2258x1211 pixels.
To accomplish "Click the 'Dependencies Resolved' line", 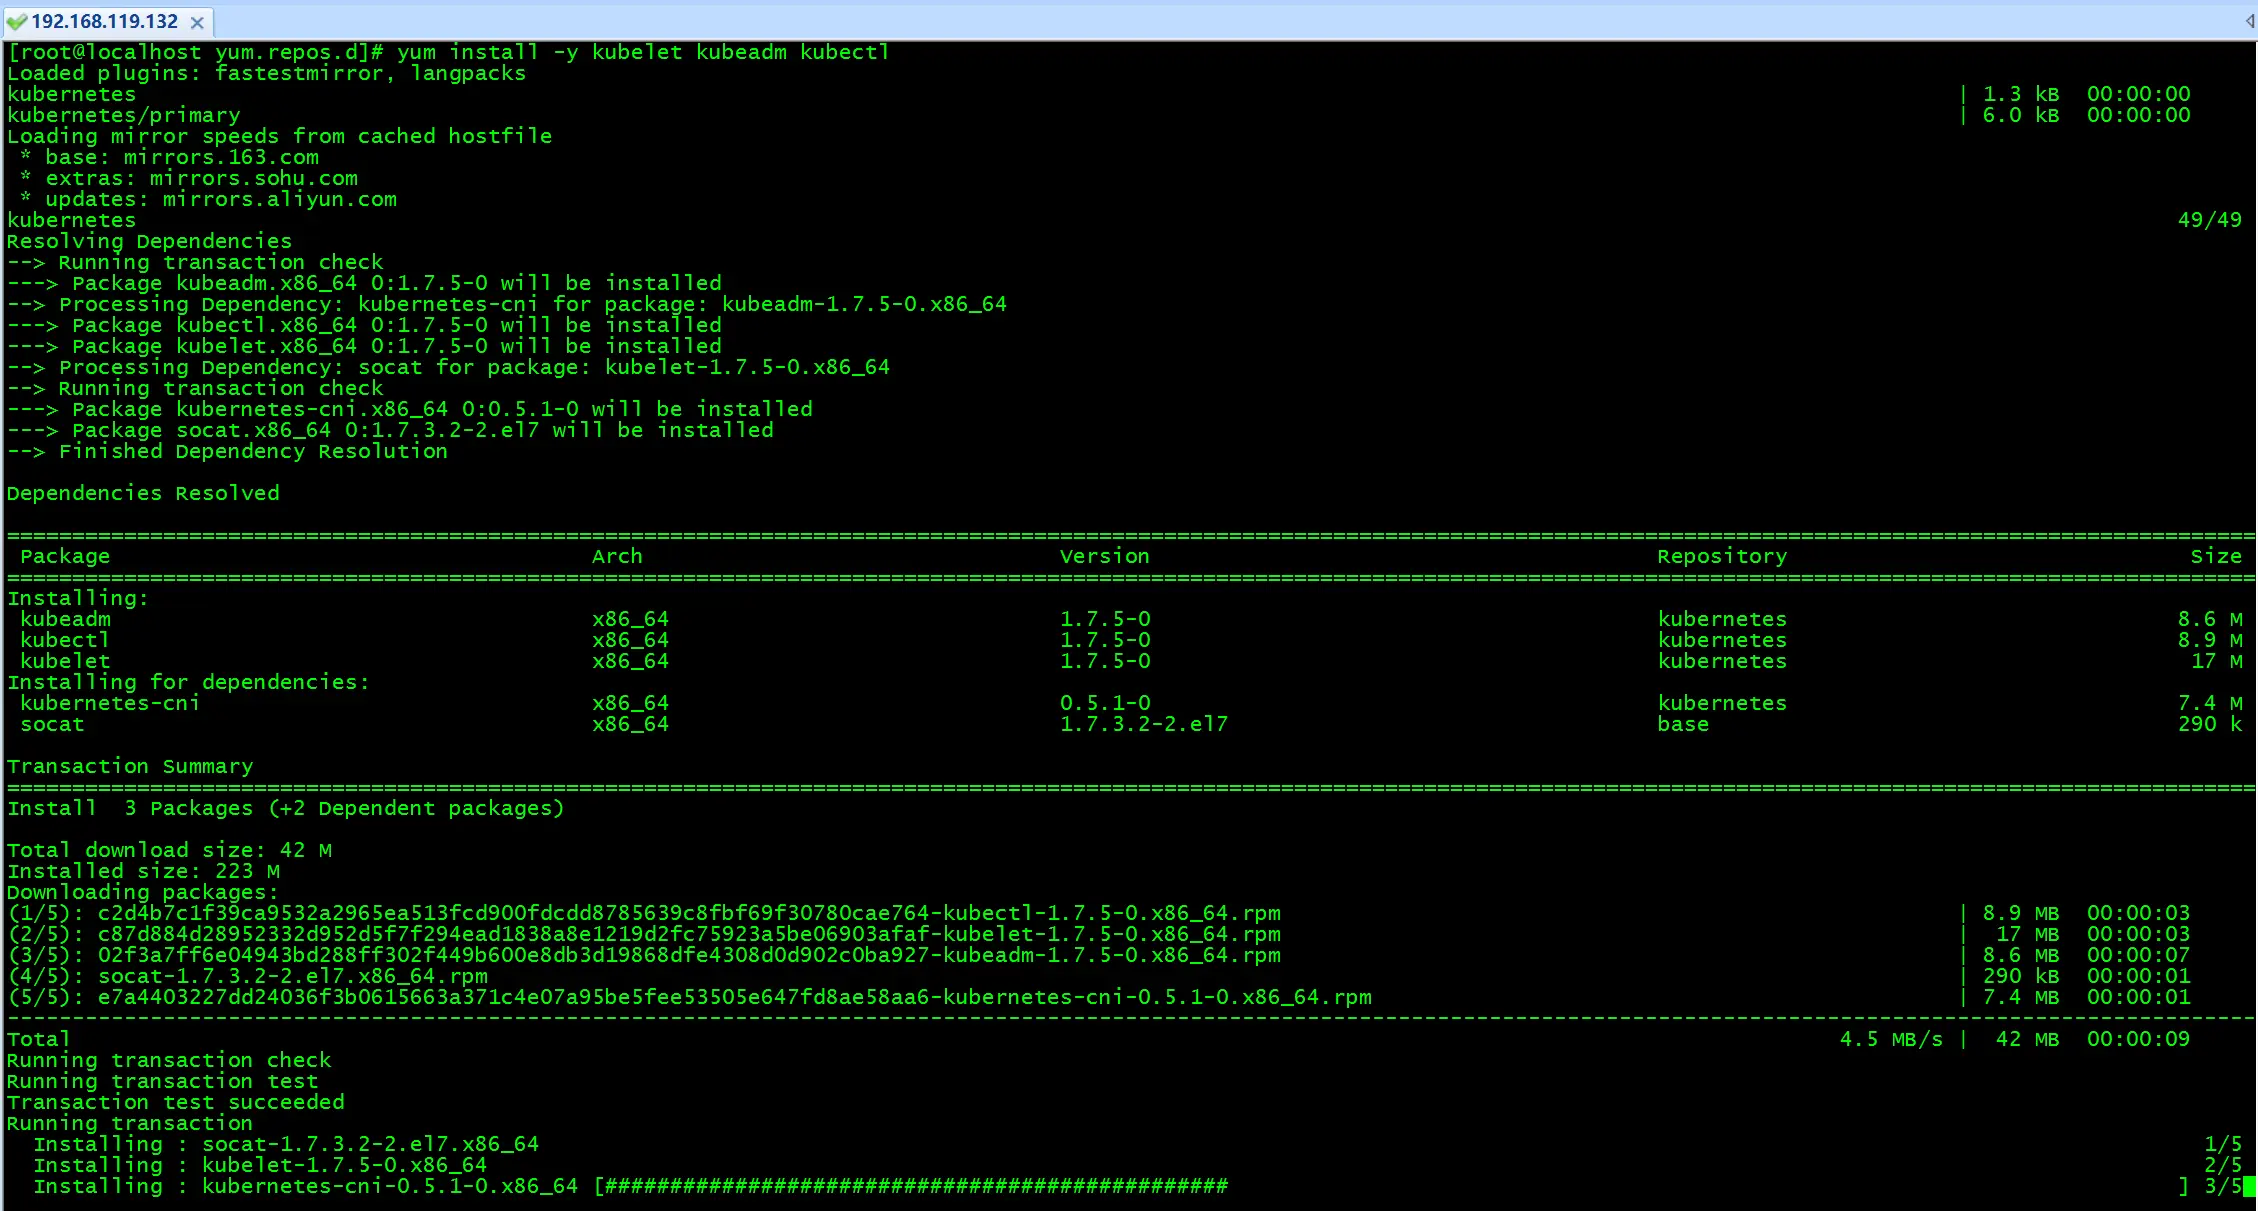I will pos(143,493).
